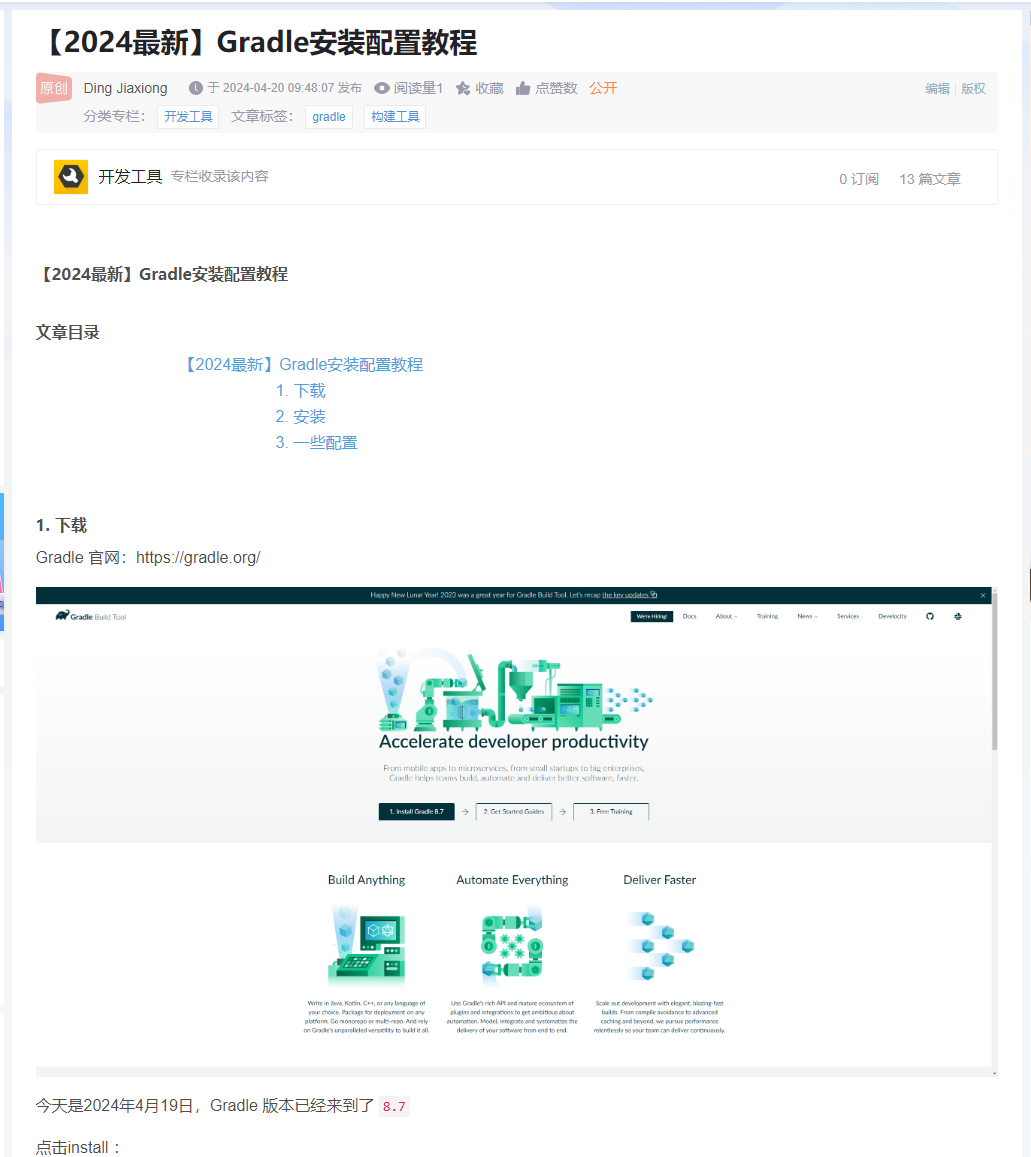Click the factory hero illustration
Screen dimensions: 1031x1157
pyautogui.click(x=514, y=690)
